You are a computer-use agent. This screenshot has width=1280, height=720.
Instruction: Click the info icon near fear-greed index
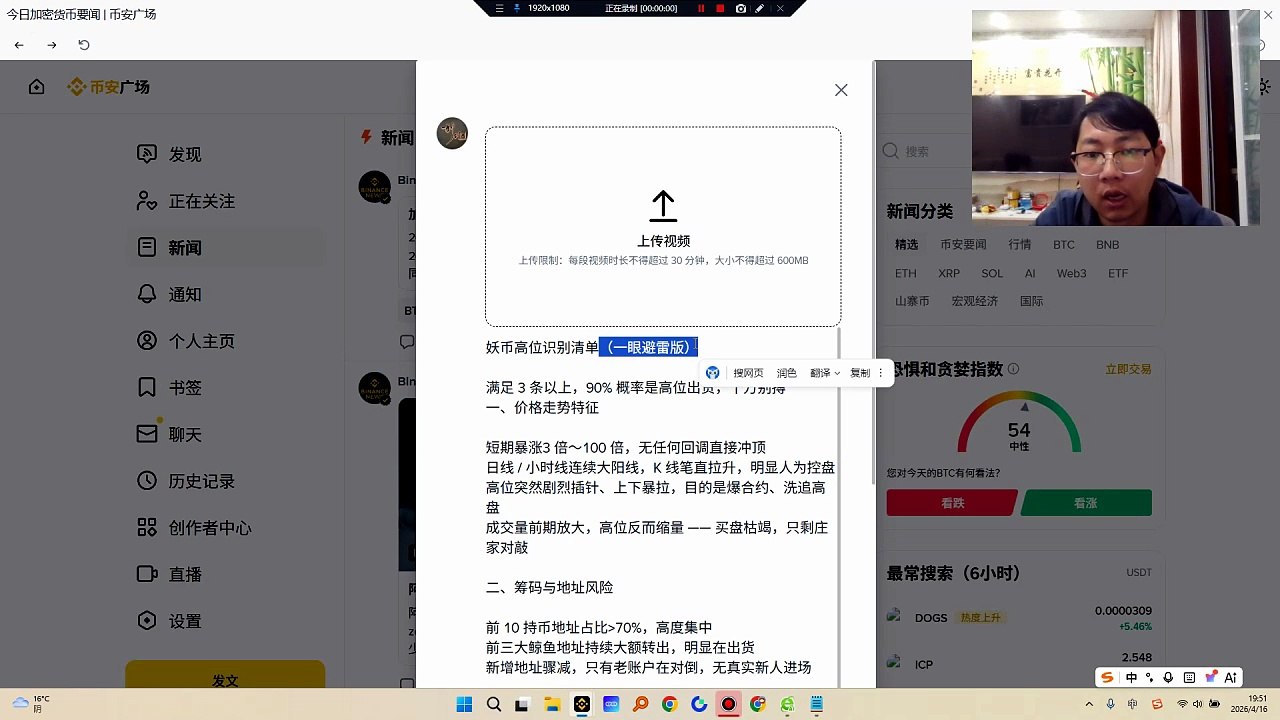click(1013, 369)
